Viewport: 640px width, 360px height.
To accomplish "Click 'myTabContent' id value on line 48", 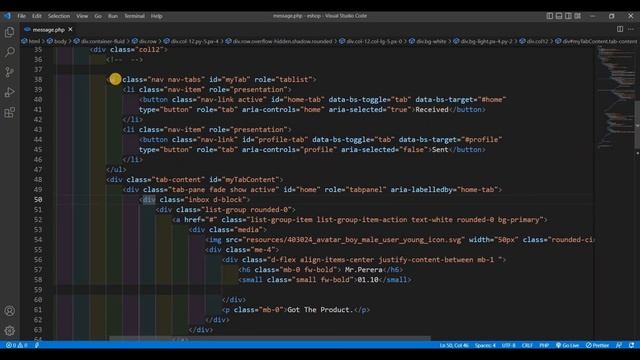I will point(250,180).
